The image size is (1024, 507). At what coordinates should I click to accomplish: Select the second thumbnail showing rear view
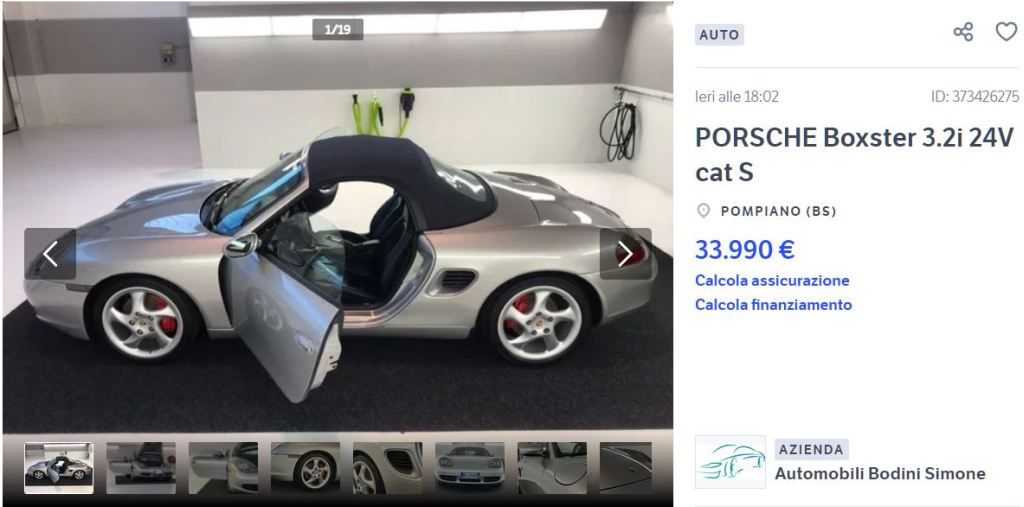[x=141, y=468]
